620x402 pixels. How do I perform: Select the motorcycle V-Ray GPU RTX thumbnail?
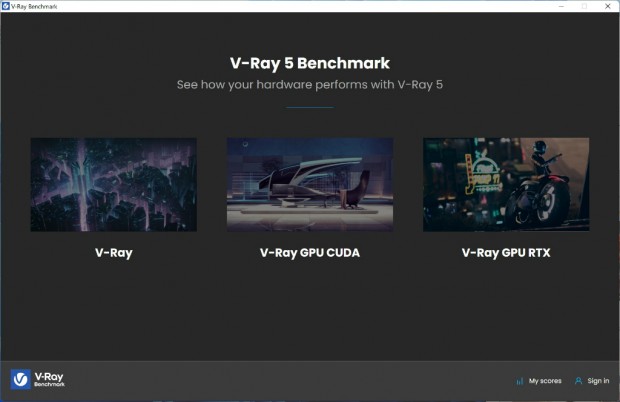click(x=506, y=185)
